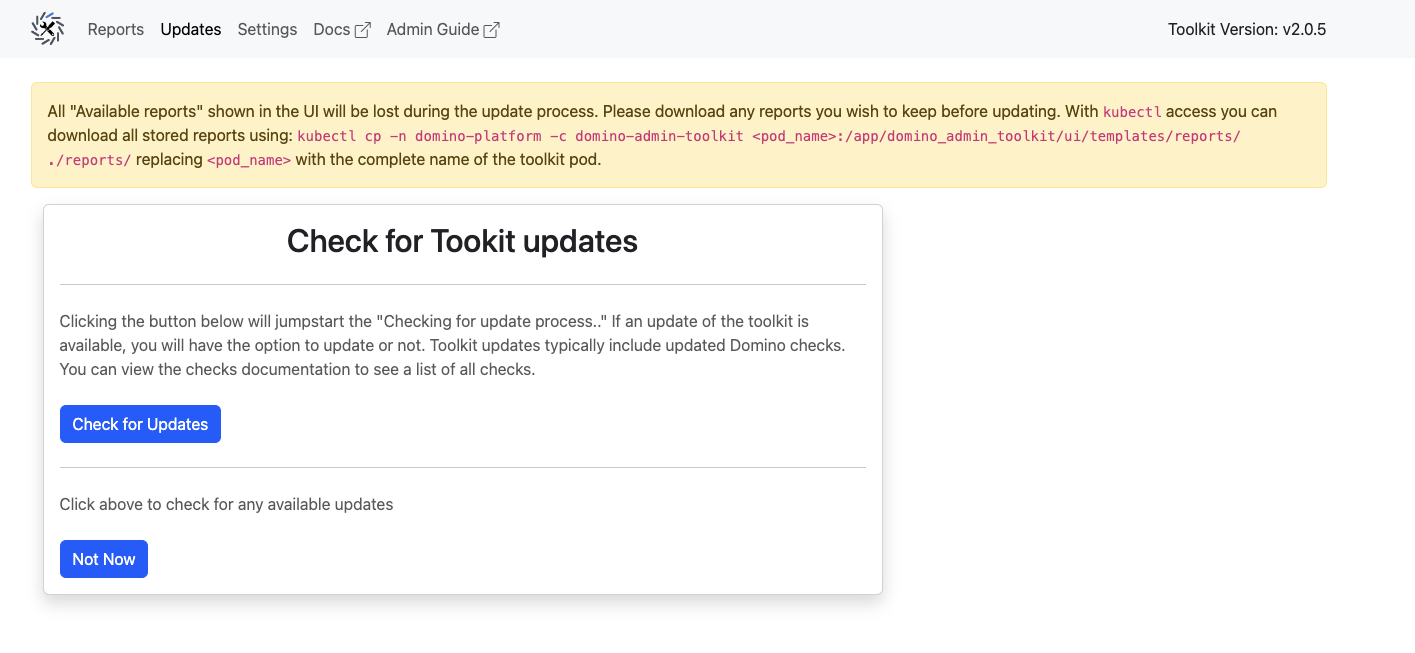
Task: Select the Updates nav item
Action: 190,29
